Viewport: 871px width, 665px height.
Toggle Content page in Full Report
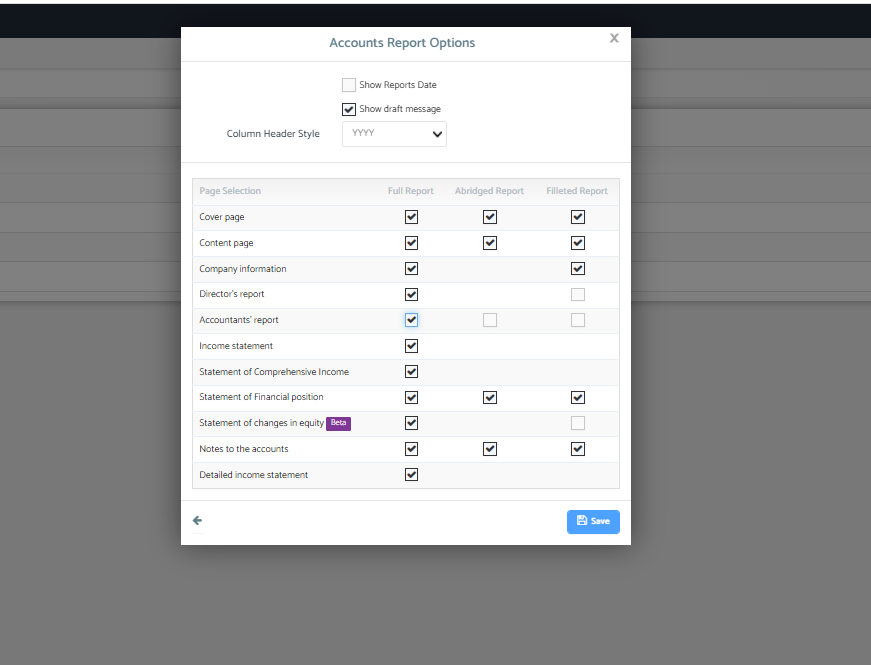pyautogui.click(x=411, y=243)
